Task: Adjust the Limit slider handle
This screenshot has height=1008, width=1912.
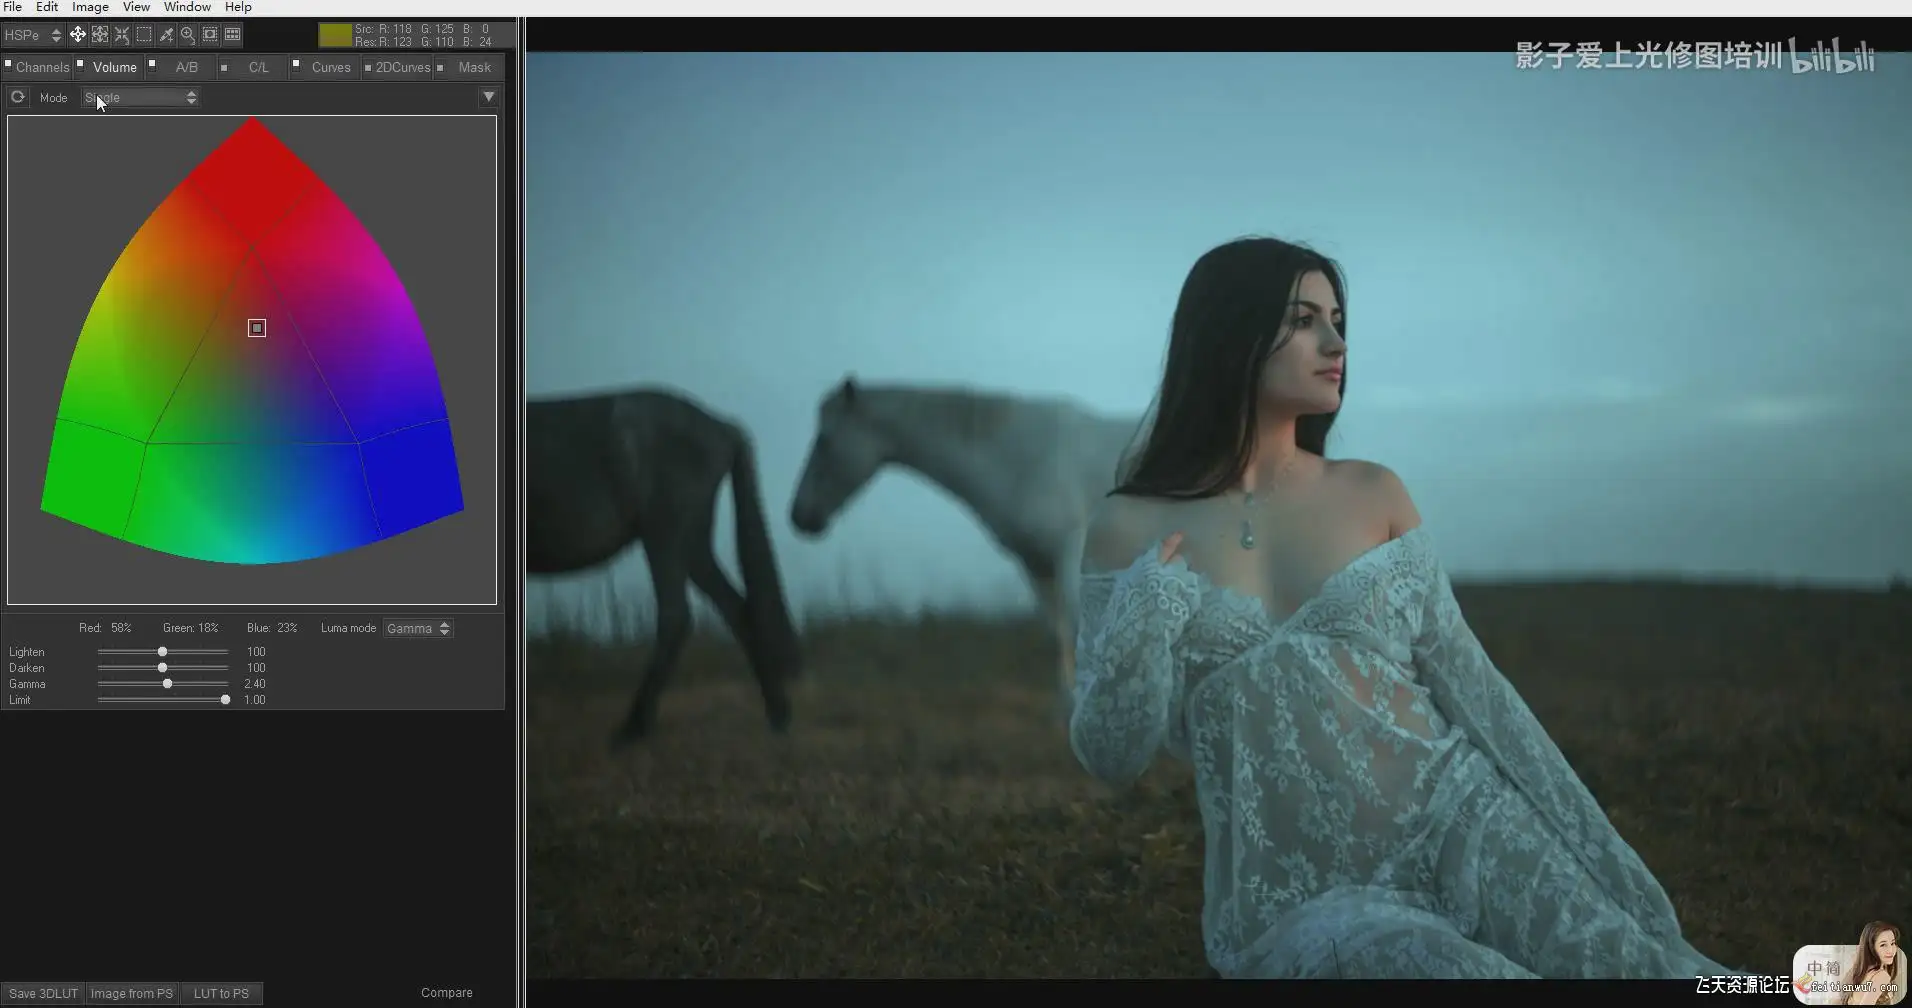Action: pos(225,700)
